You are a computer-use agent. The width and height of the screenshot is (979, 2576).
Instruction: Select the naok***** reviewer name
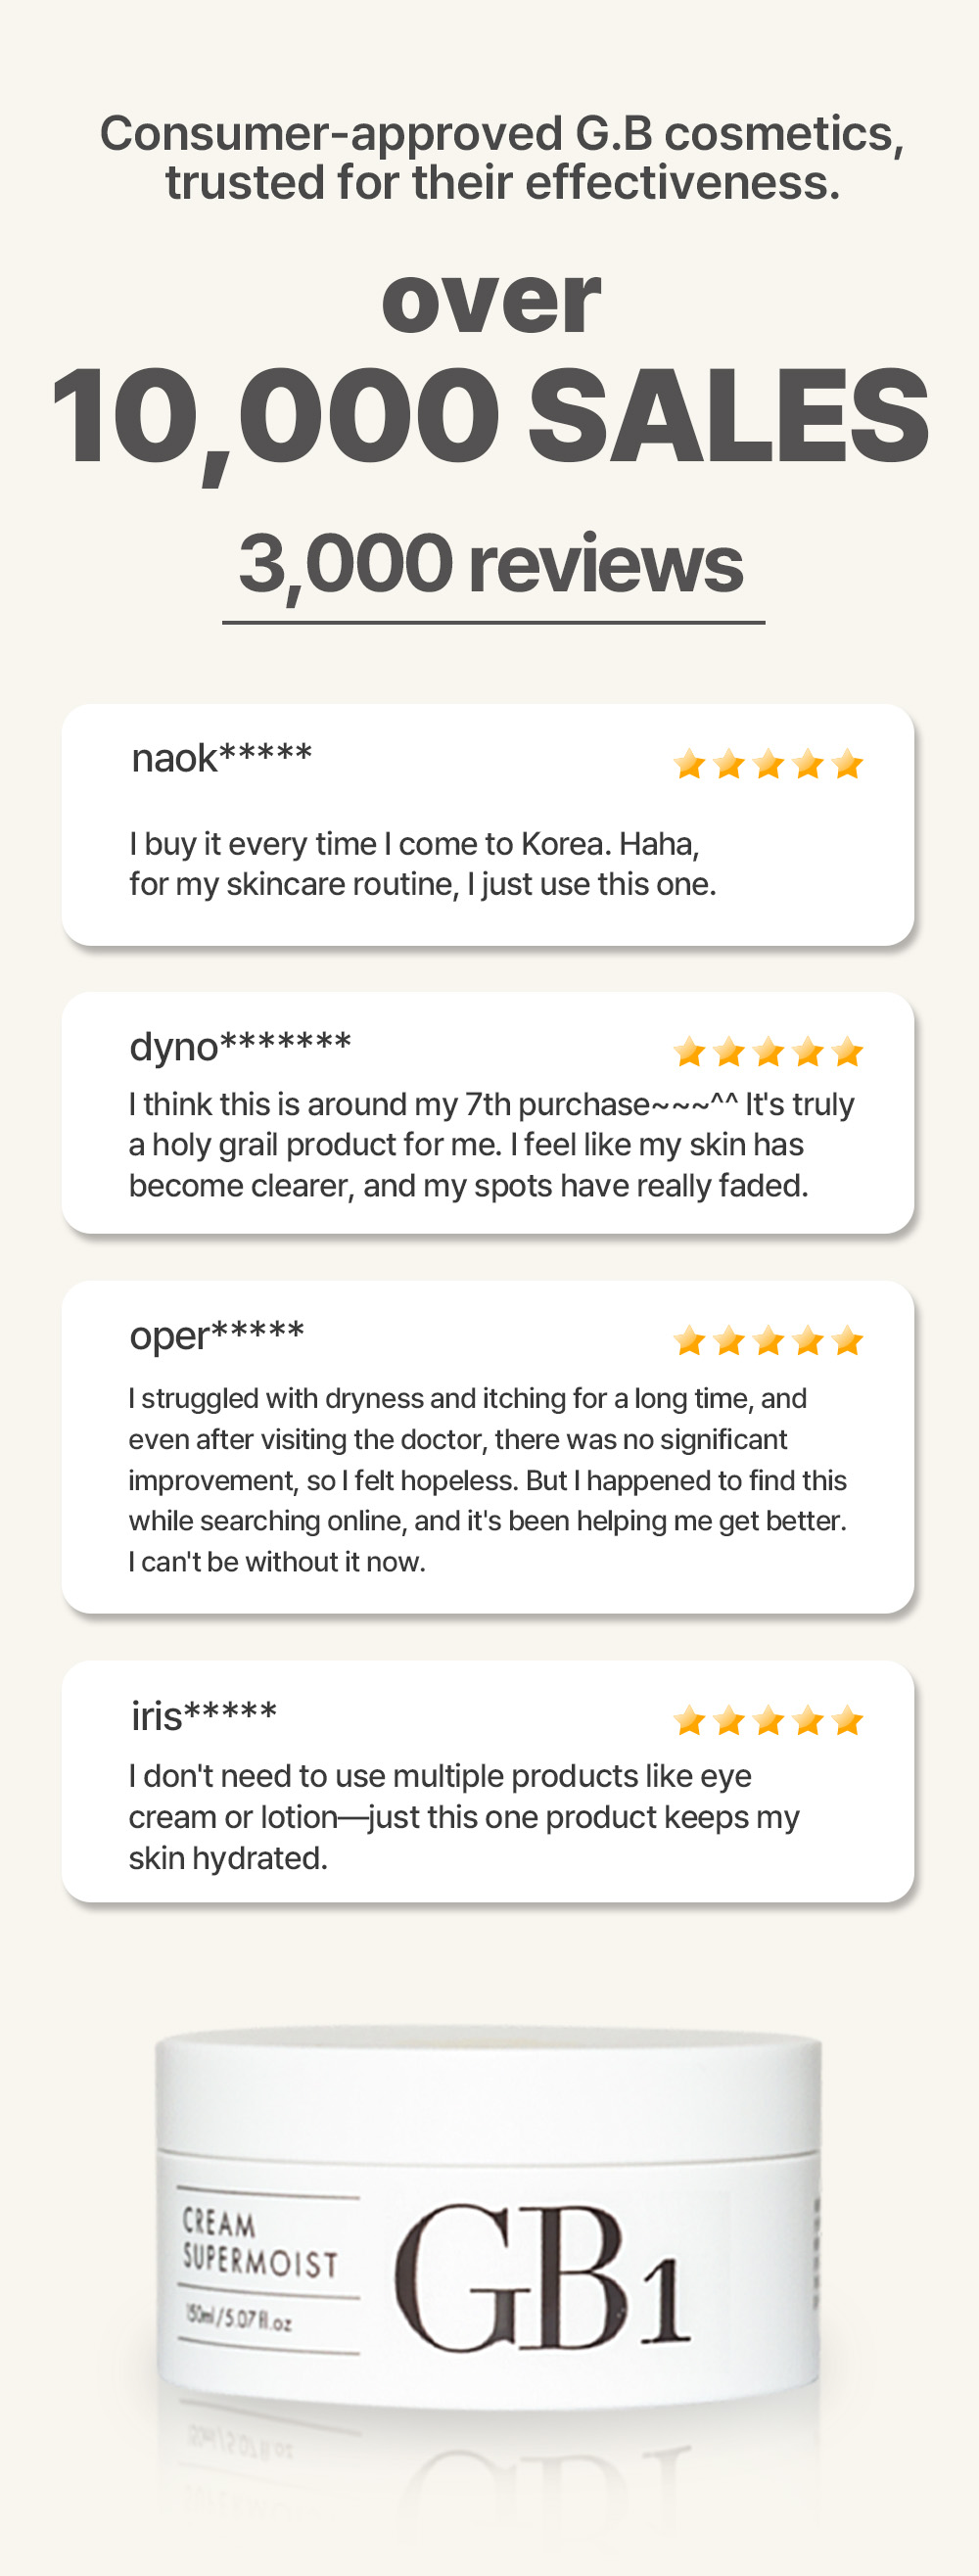[x=222, y=758]
